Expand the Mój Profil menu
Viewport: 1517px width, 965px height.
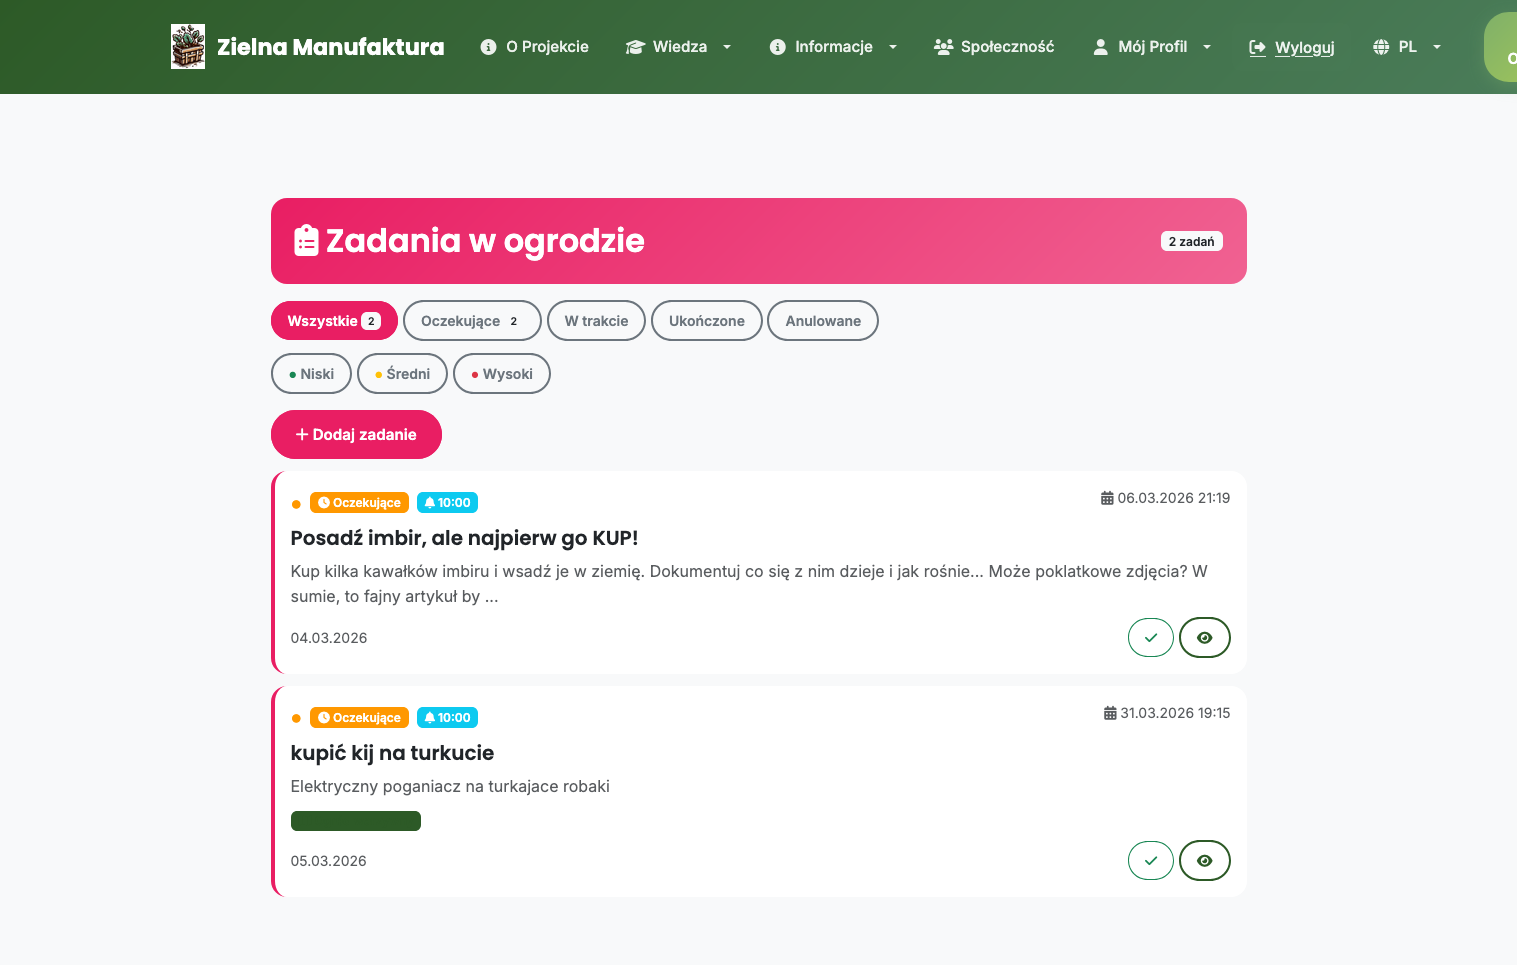point(1151,47)
